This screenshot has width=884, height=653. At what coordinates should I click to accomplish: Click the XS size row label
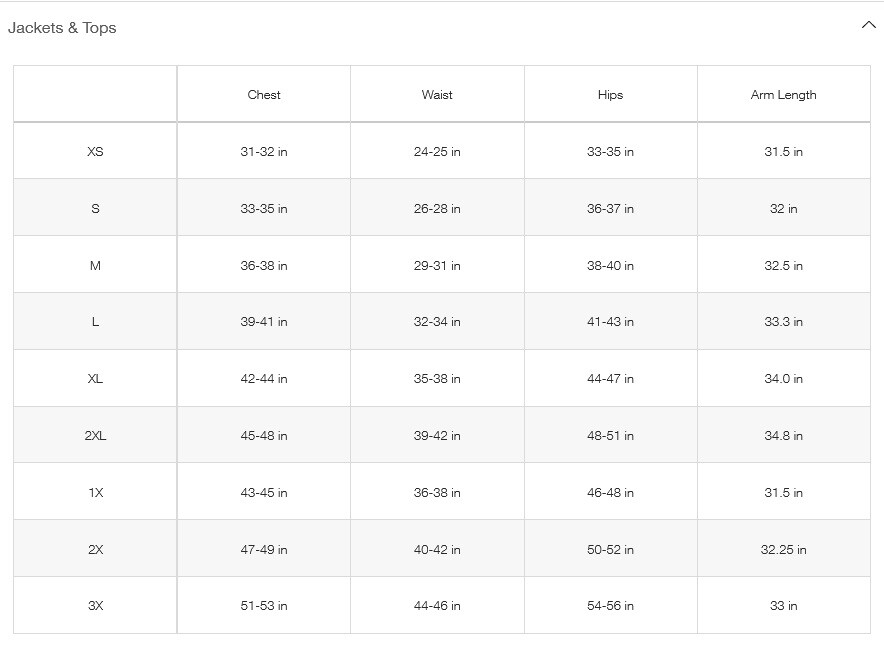click(95, 152)
